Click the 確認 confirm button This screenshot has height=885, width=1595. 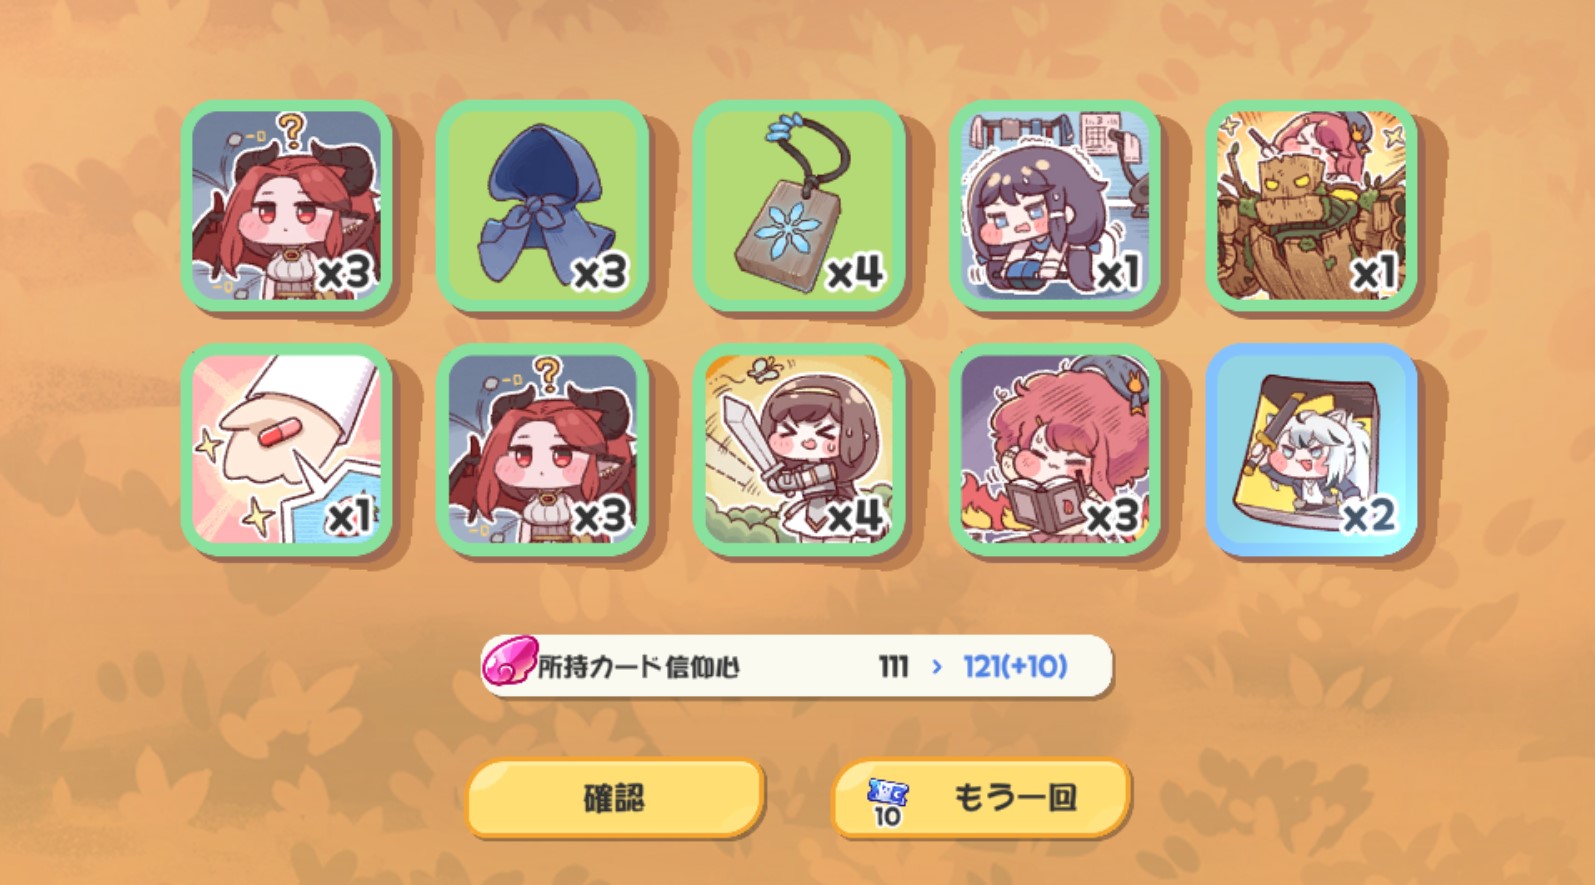click(615, 797)
